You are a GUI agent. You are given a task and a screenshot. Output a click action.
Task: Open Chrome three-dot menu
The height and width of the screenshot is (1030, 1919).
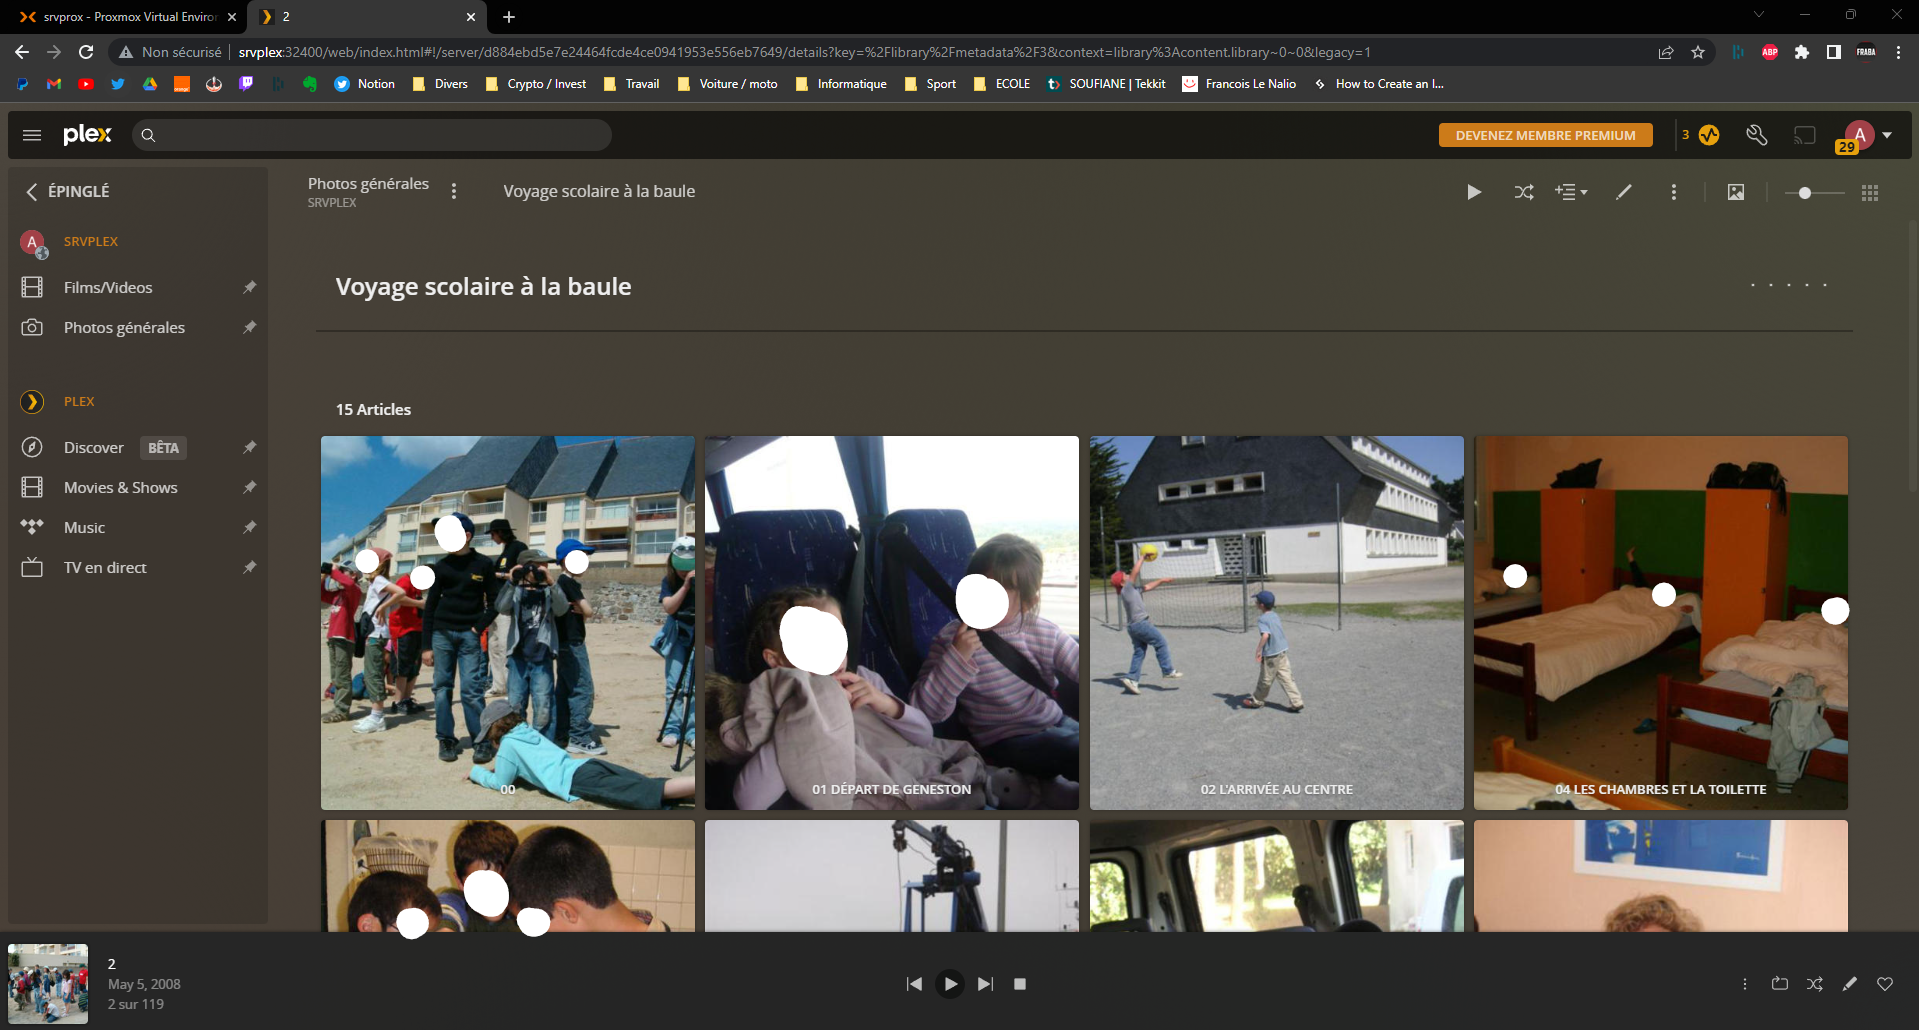(x=1898, y=52)
